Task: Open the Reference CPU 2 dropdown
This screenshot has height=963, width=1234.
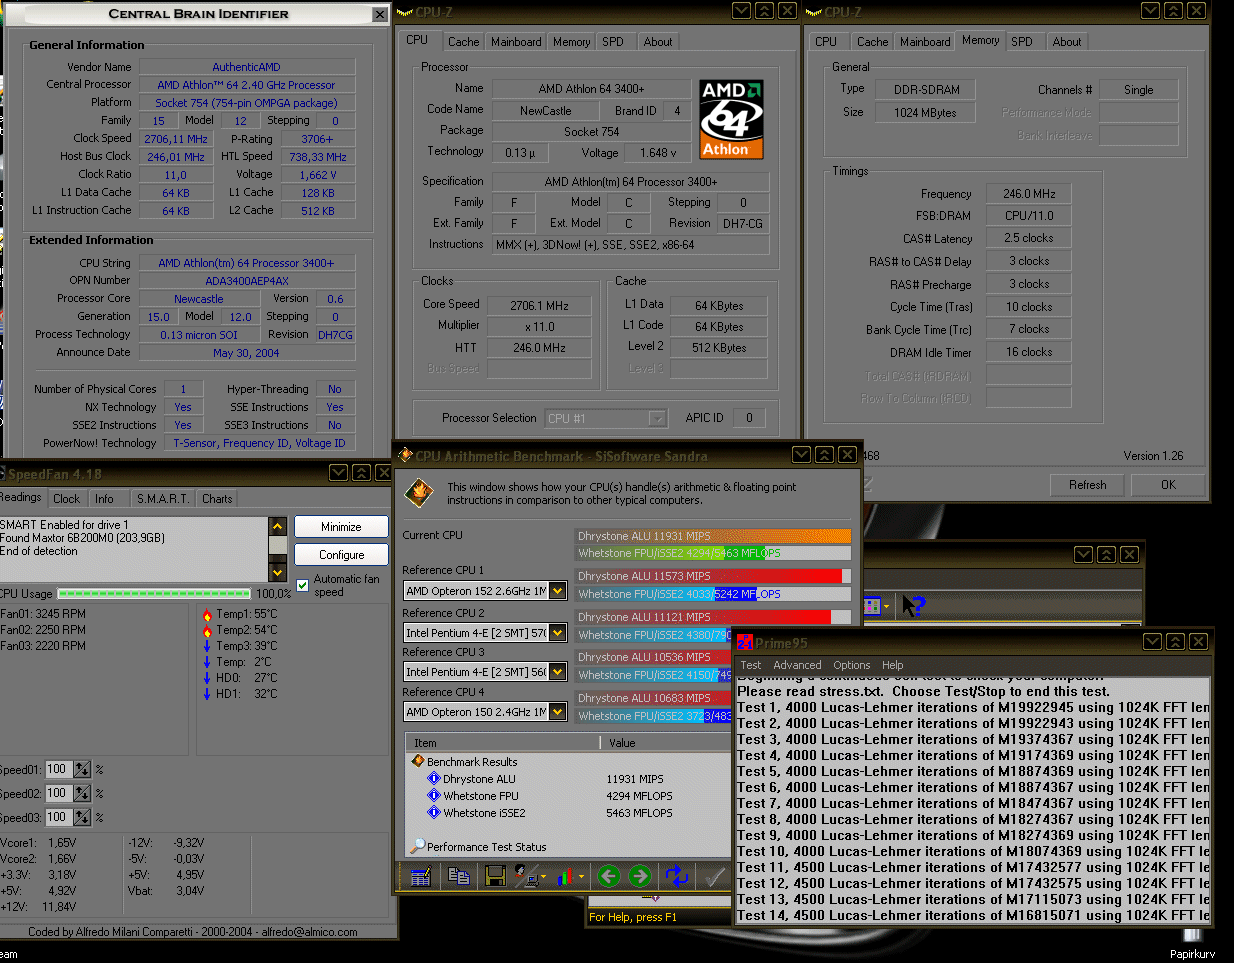Action: [x=558, y=632]
